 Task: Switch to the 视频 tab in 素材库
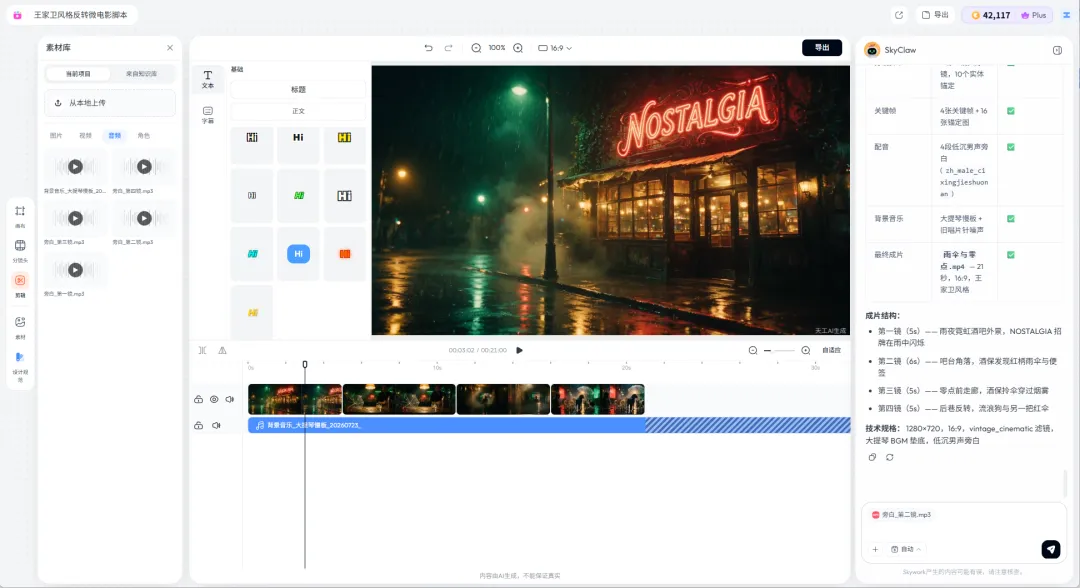click(85, 136)
